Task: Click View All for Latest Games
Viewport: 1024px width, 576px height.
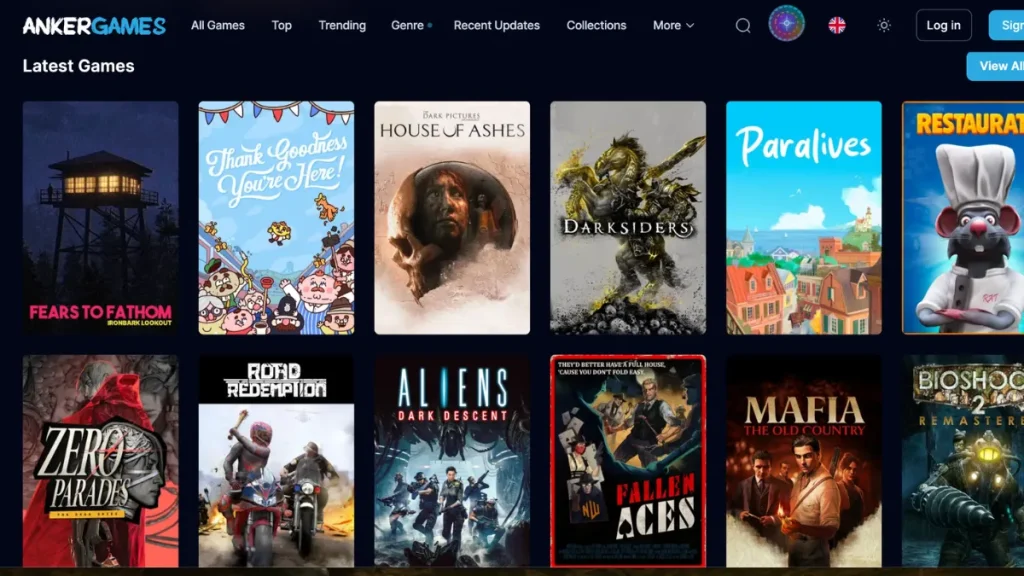Action: (x=995, y=66)
